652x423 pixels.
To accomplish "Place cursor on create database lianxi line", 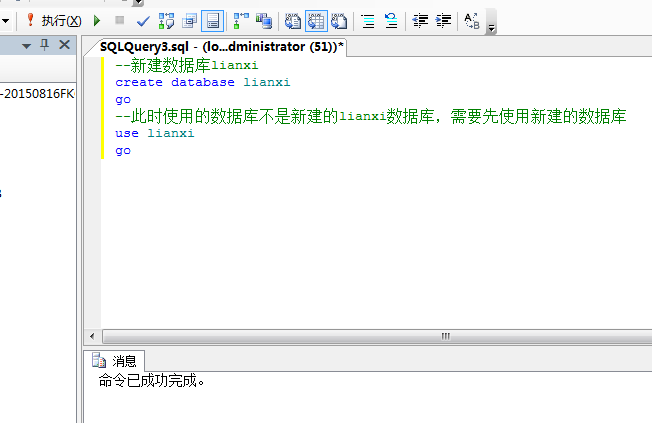I will tap(203, 82).
